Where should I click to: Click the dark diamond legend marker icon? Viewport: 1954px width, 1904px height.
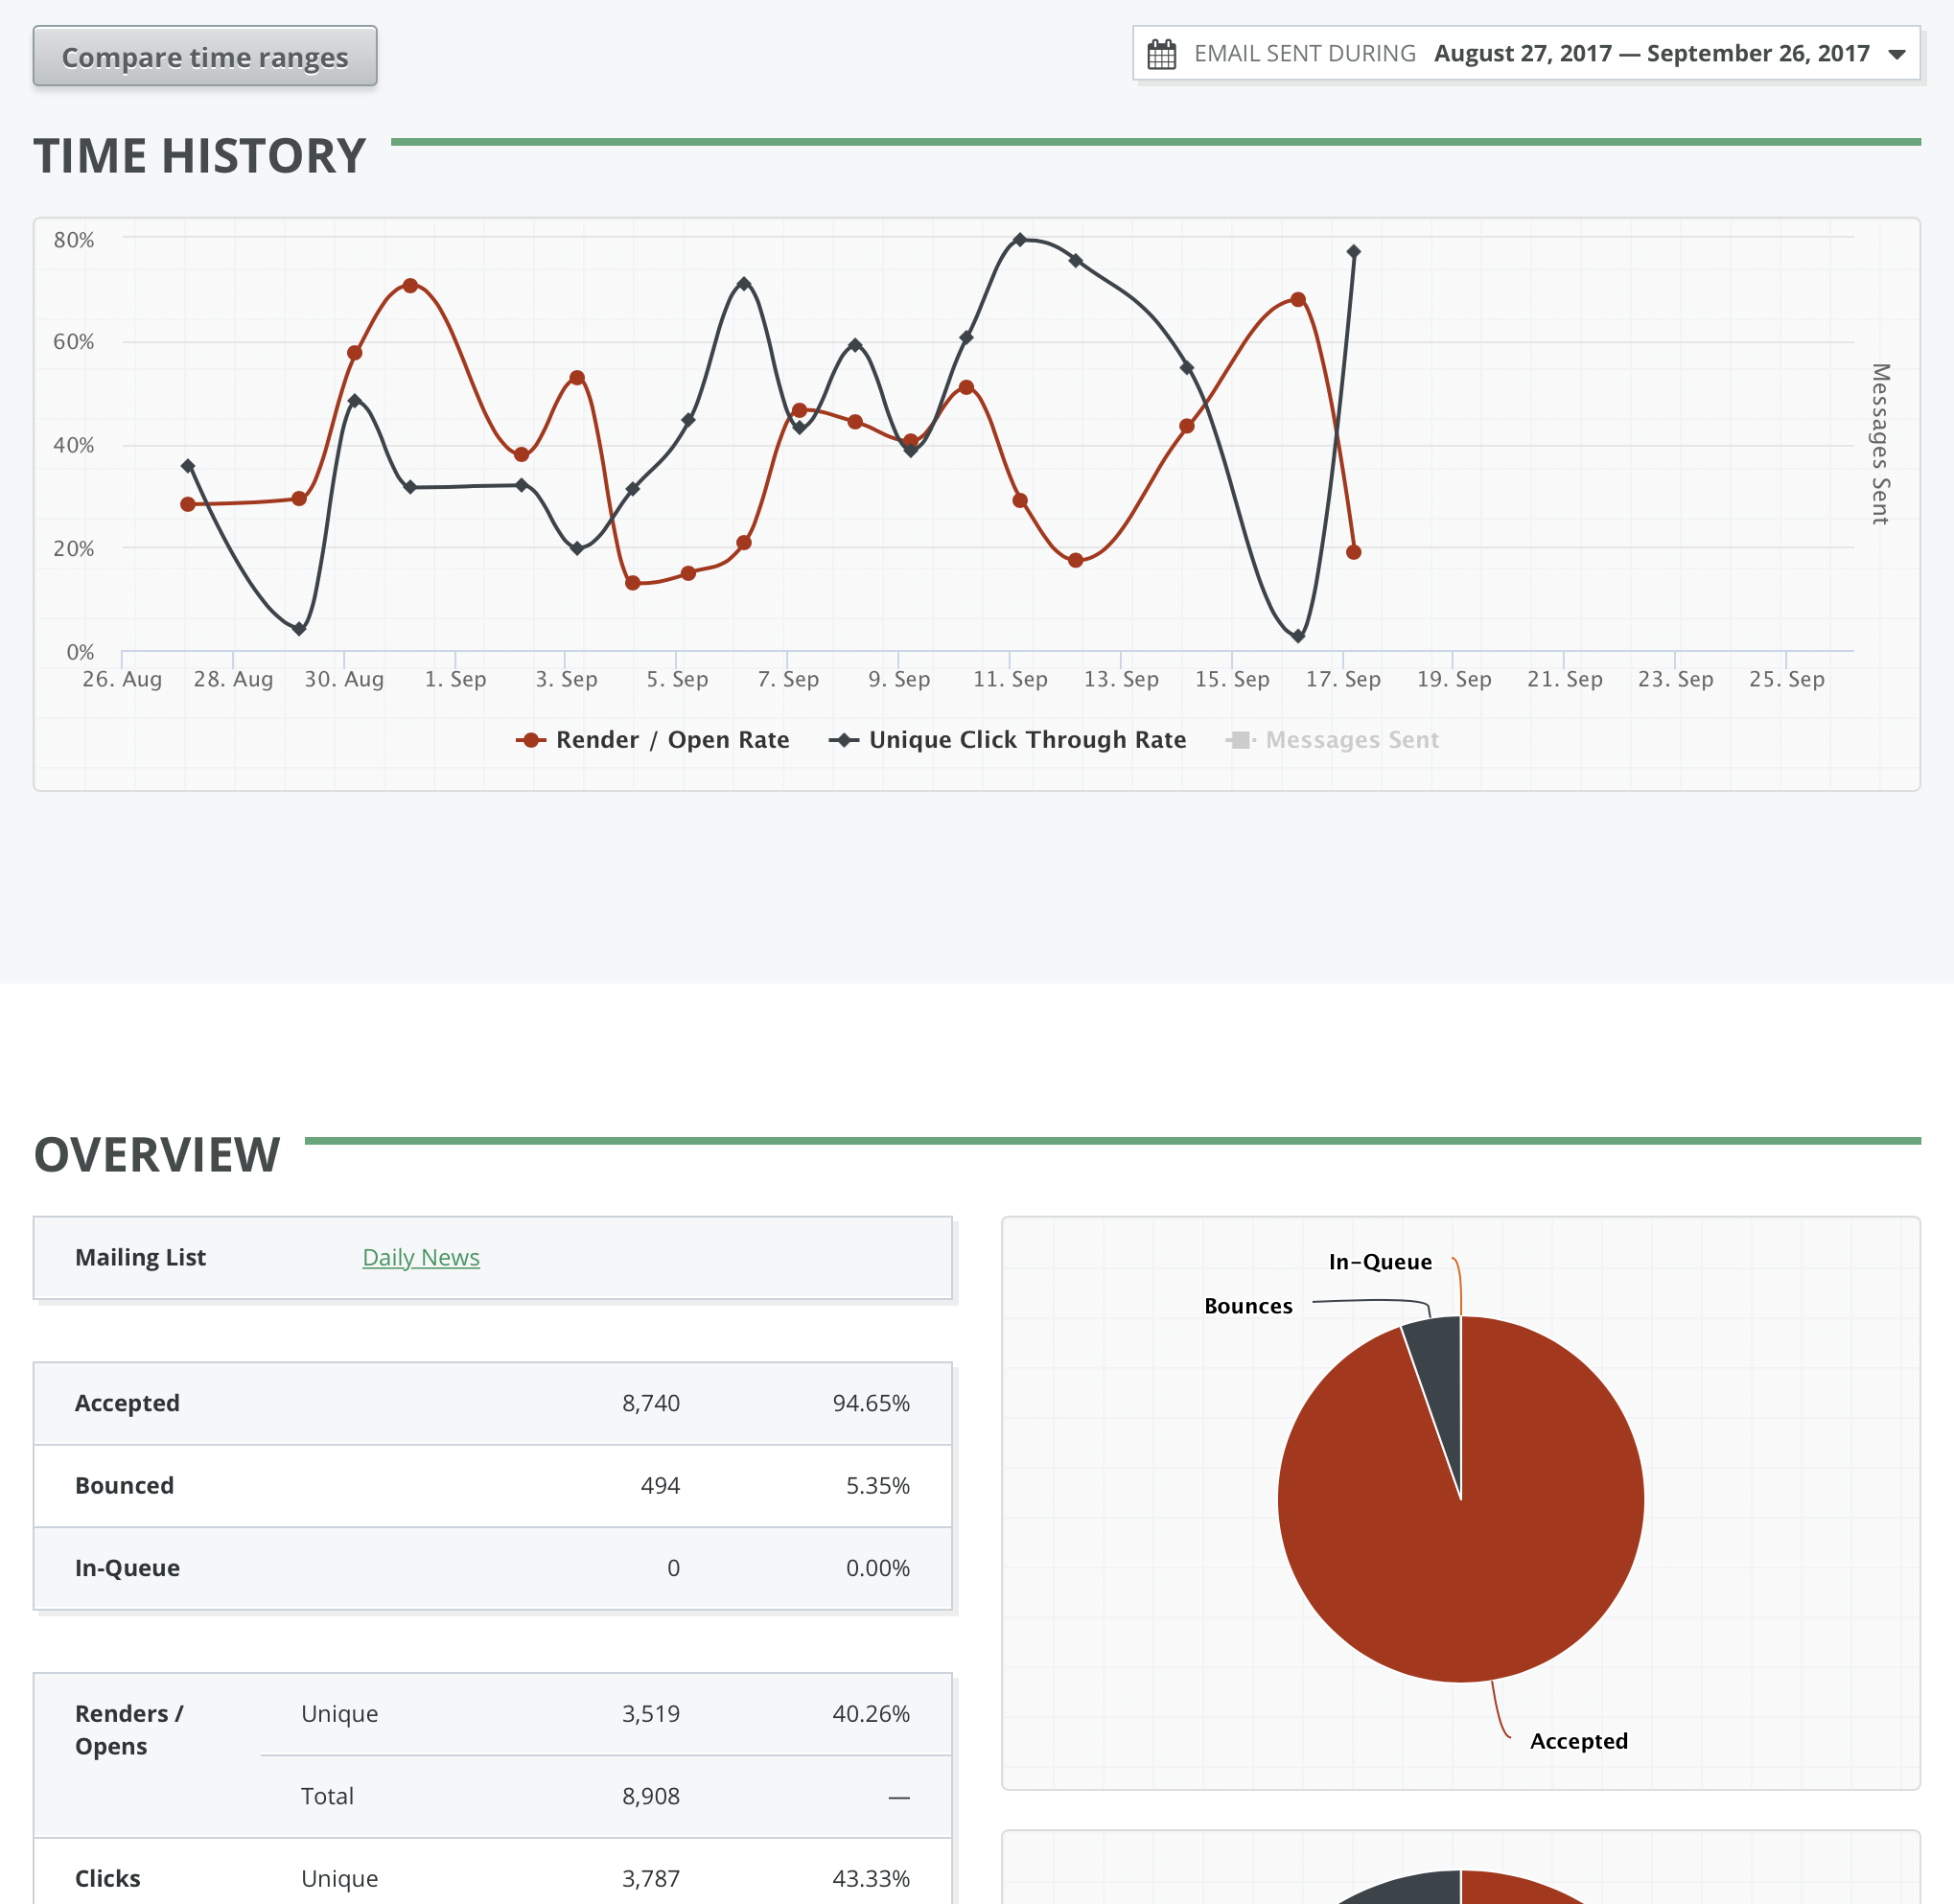pyautogui.click(x=844, y=740)
